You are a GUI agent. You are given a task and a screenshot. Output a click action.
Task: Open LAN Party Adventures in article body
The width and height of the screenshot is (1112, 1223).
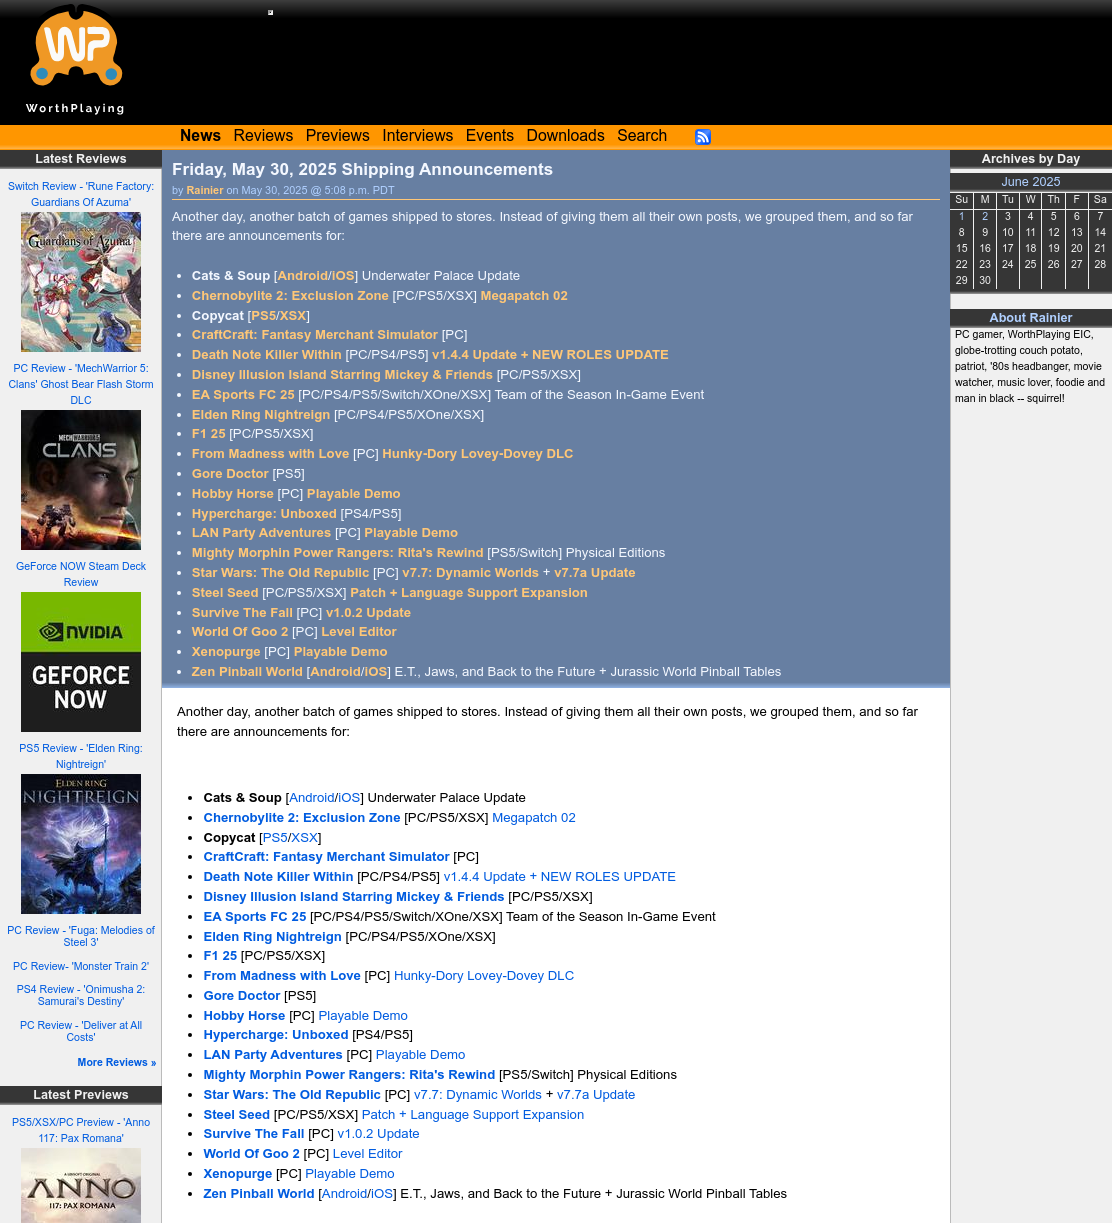coord(273,1055)
